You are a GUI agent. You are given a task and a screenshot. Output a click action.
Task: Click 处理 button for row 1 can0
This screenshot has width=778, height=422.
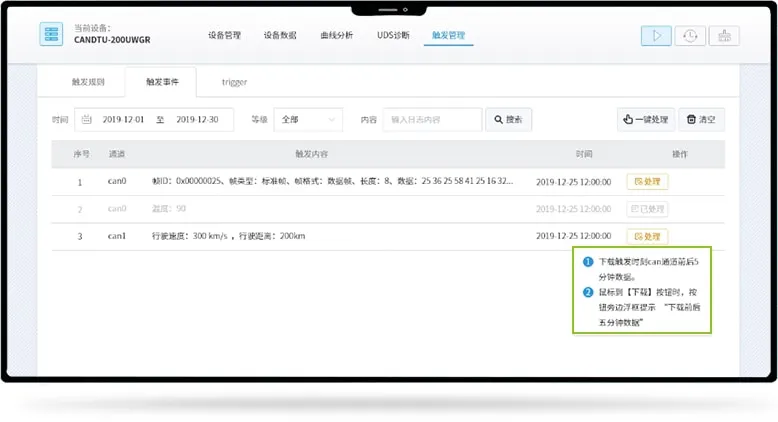647,182
